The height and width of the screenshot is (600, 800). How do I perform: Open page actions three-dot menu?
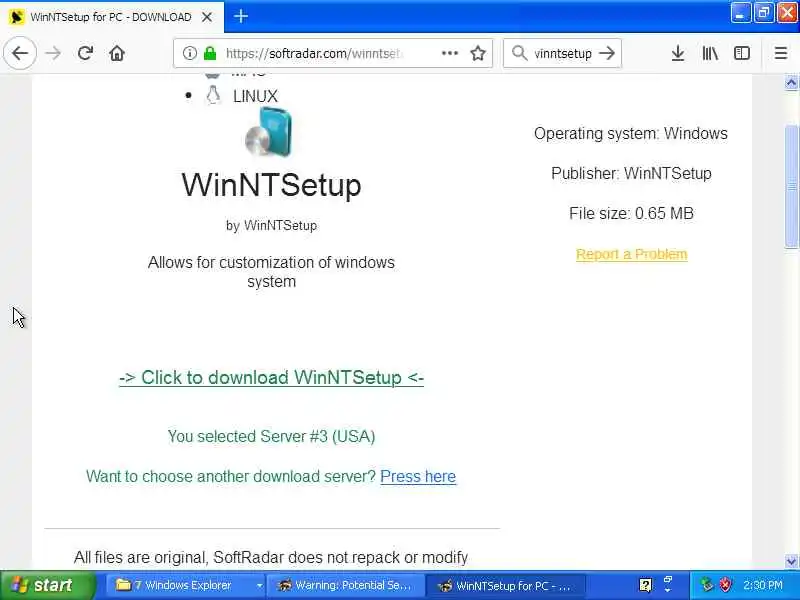(x=449, y=53)
